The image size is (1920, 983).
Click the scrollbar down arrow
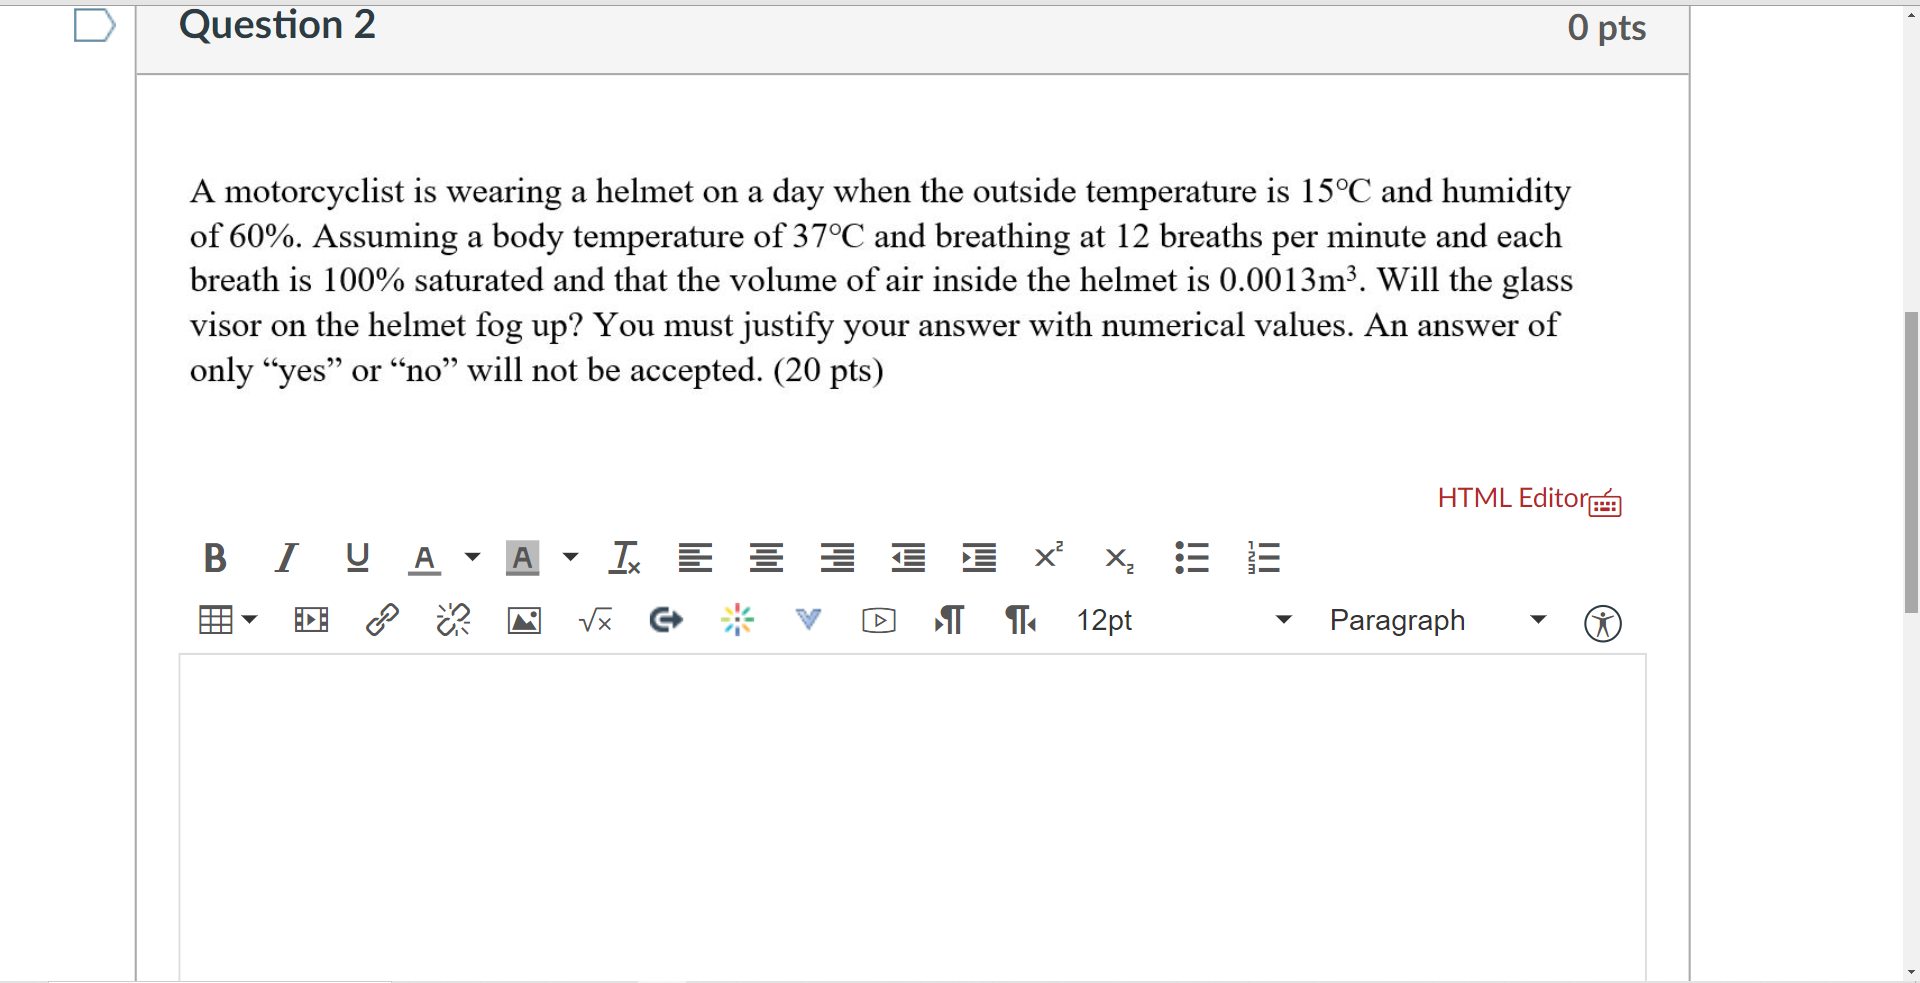click(1911, 971)
